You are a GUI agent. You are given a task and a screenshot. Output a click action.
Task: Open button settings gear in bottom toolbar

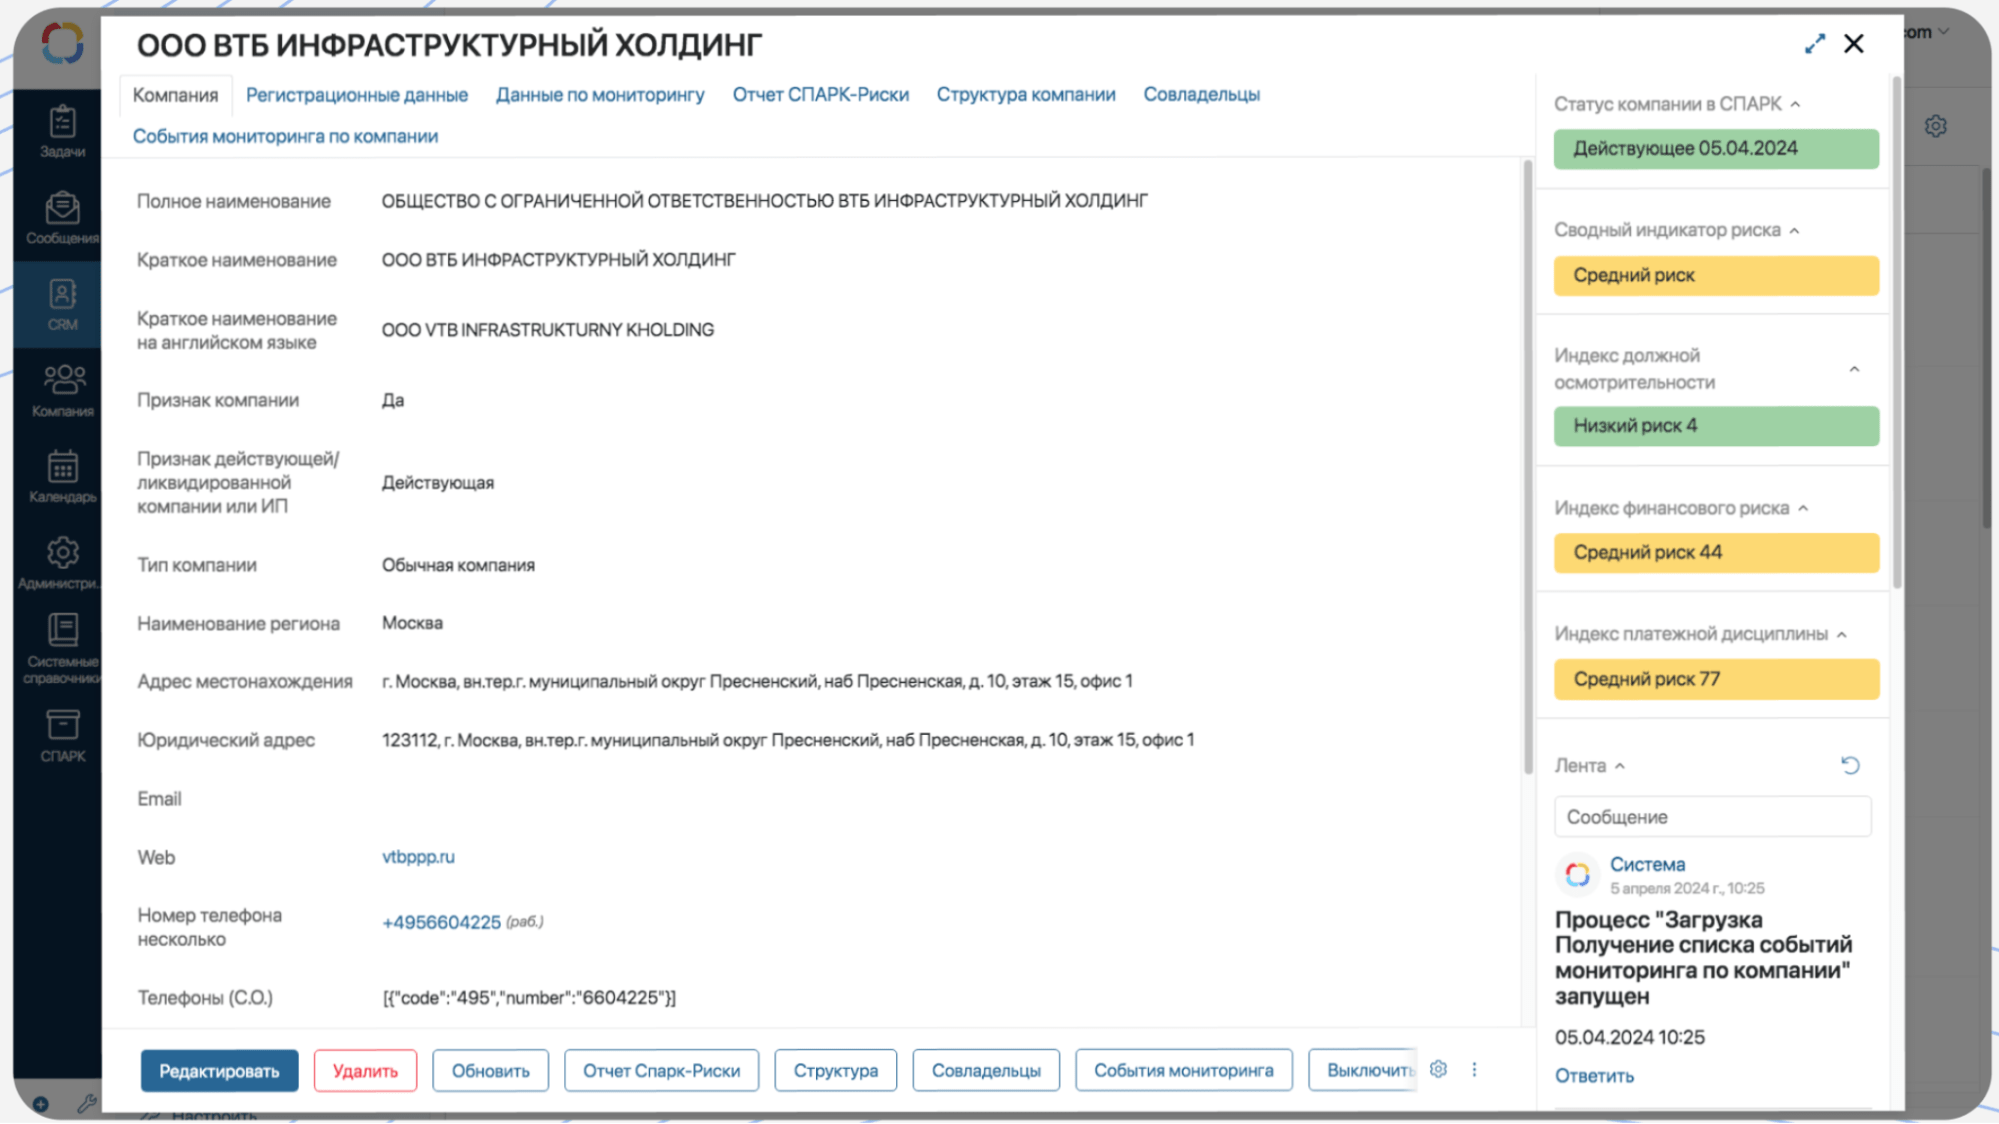(x=1438, y=1069)
